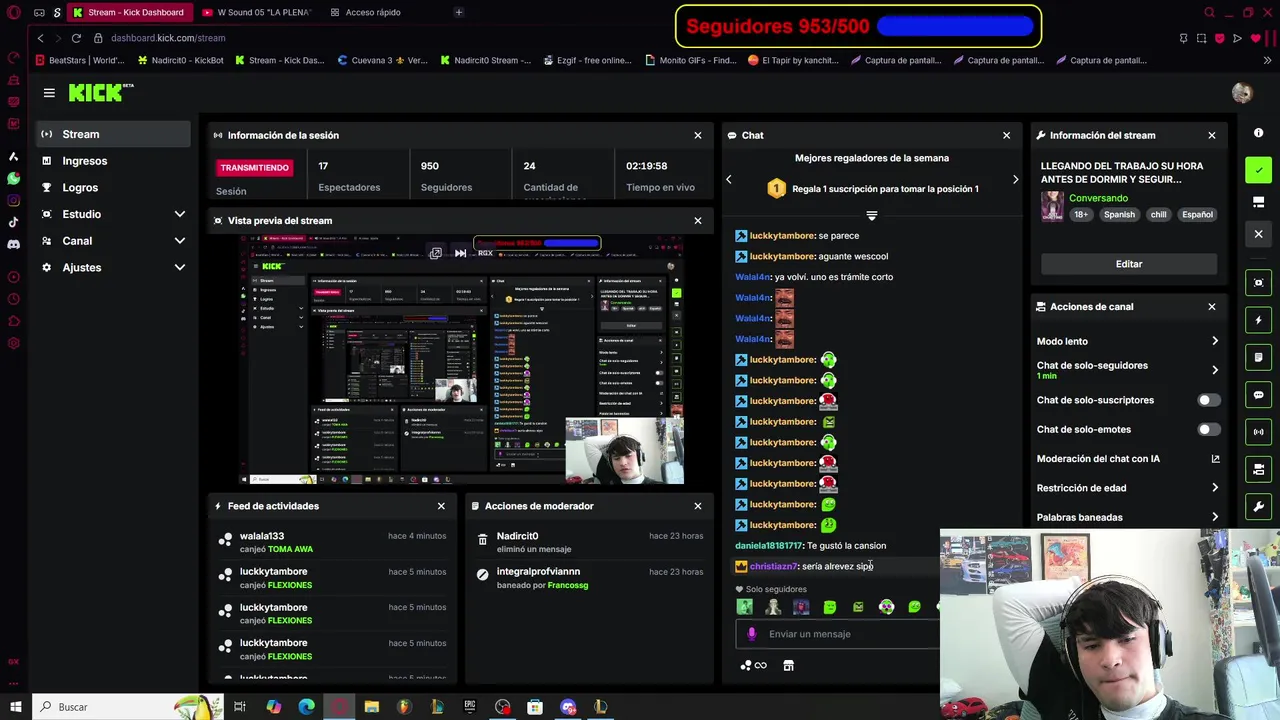Click the blue follower goal progress bar
Screen dimensions: 1280x720
coord(955,26)
